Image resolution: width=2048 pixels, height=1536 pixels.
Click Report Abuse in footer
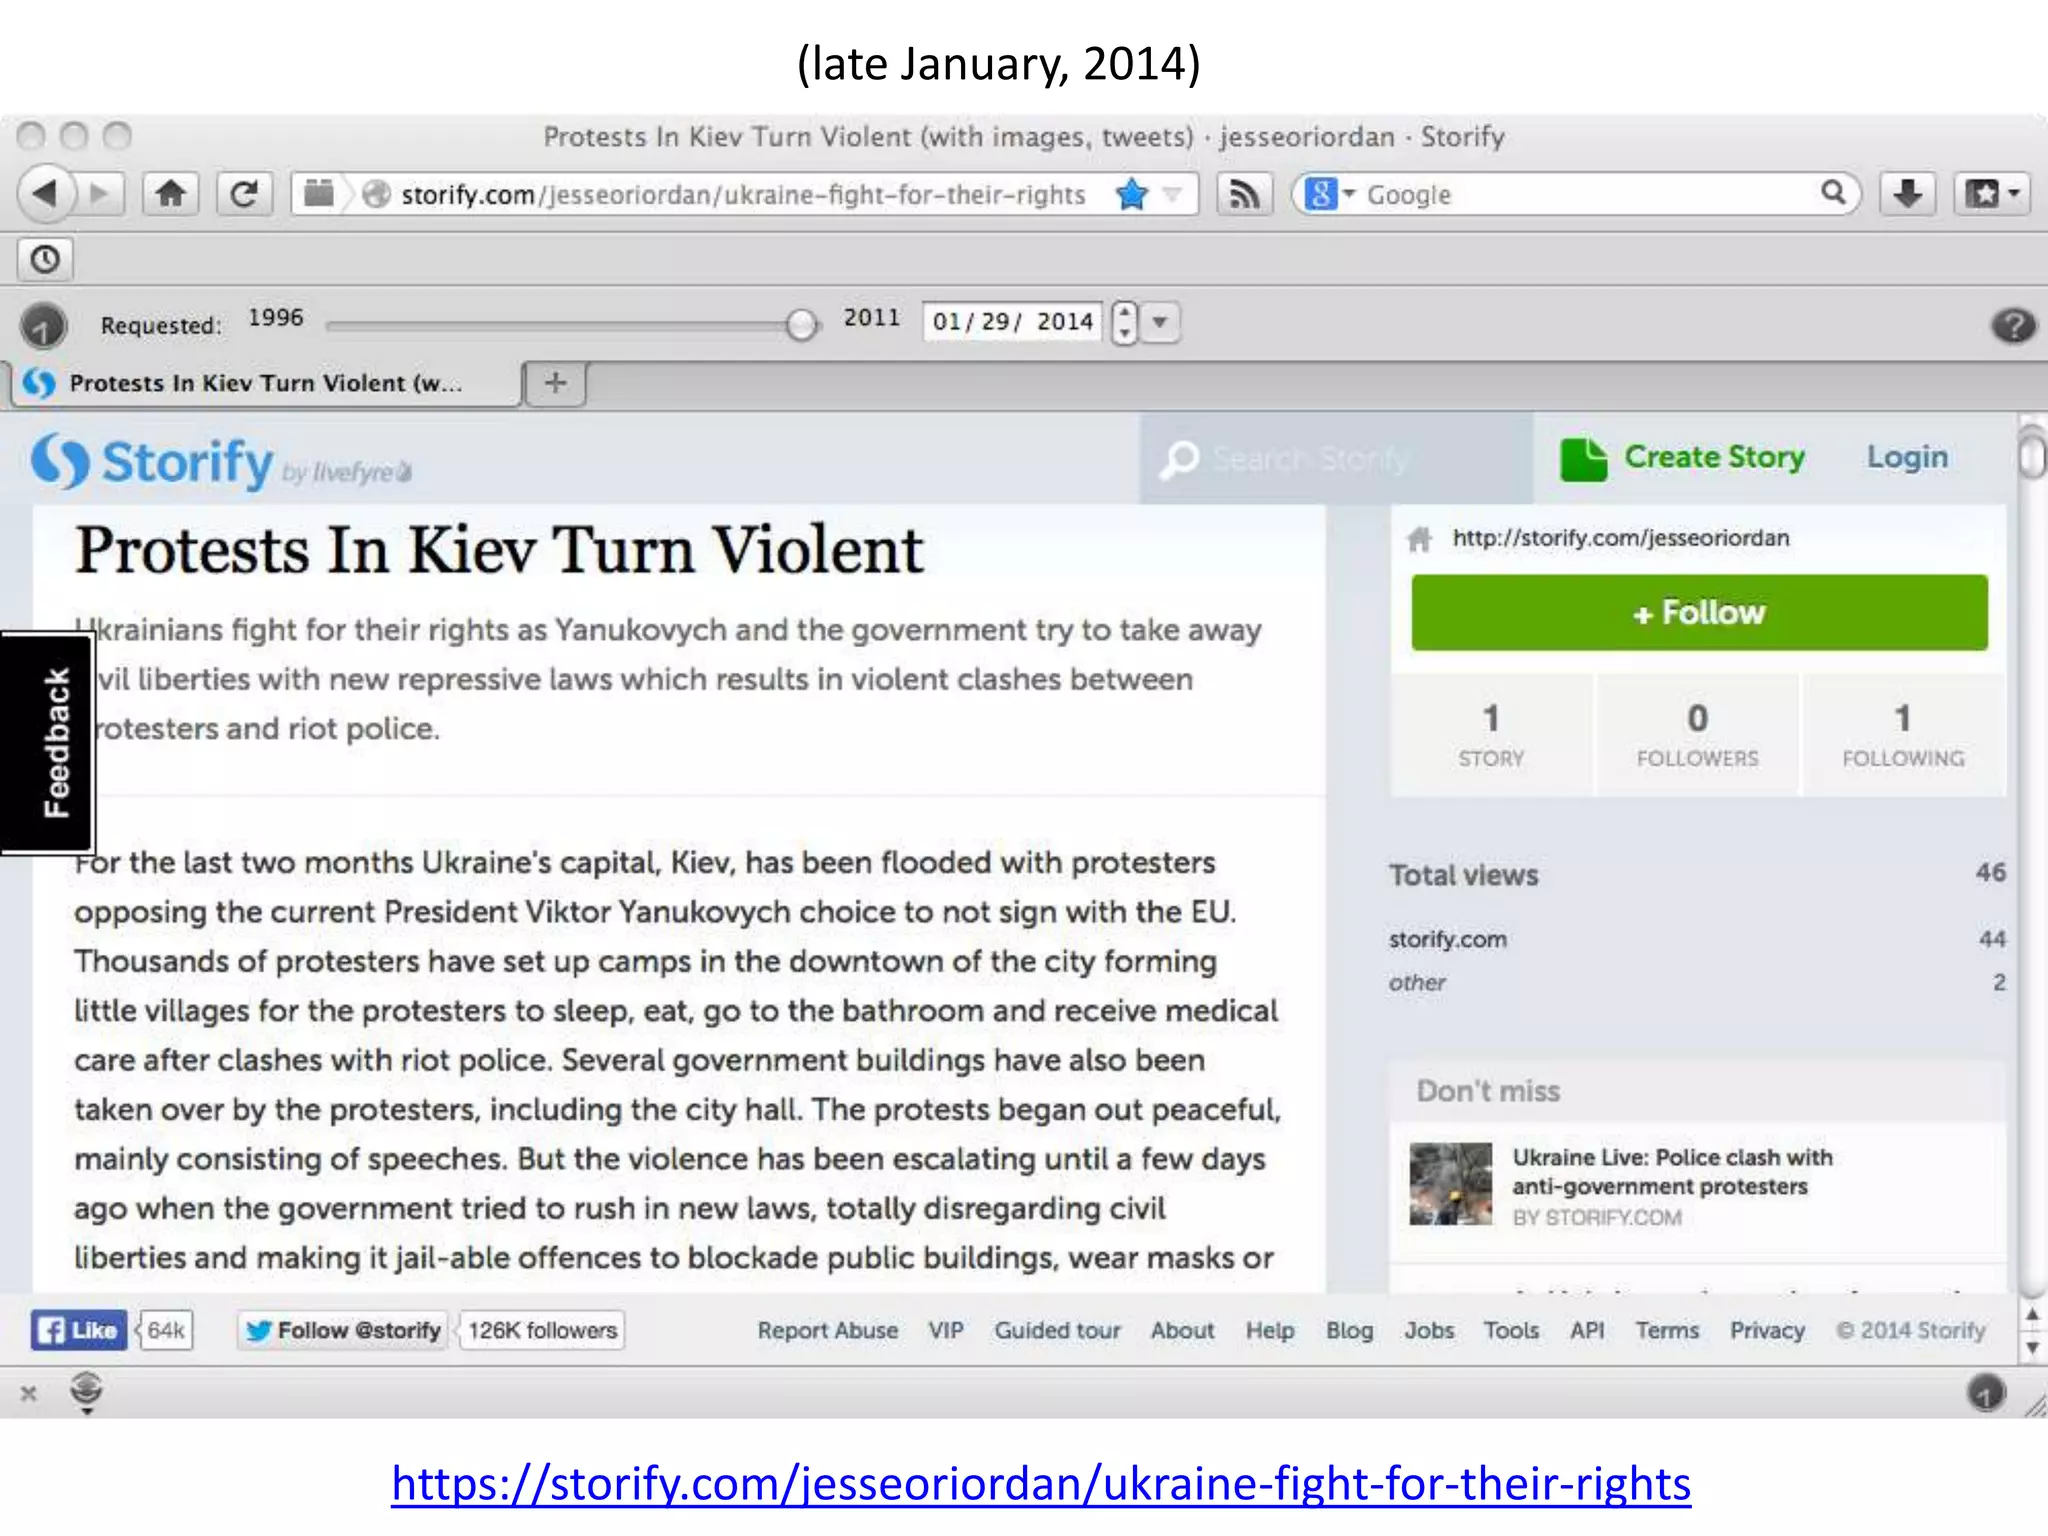(827, 1331)
